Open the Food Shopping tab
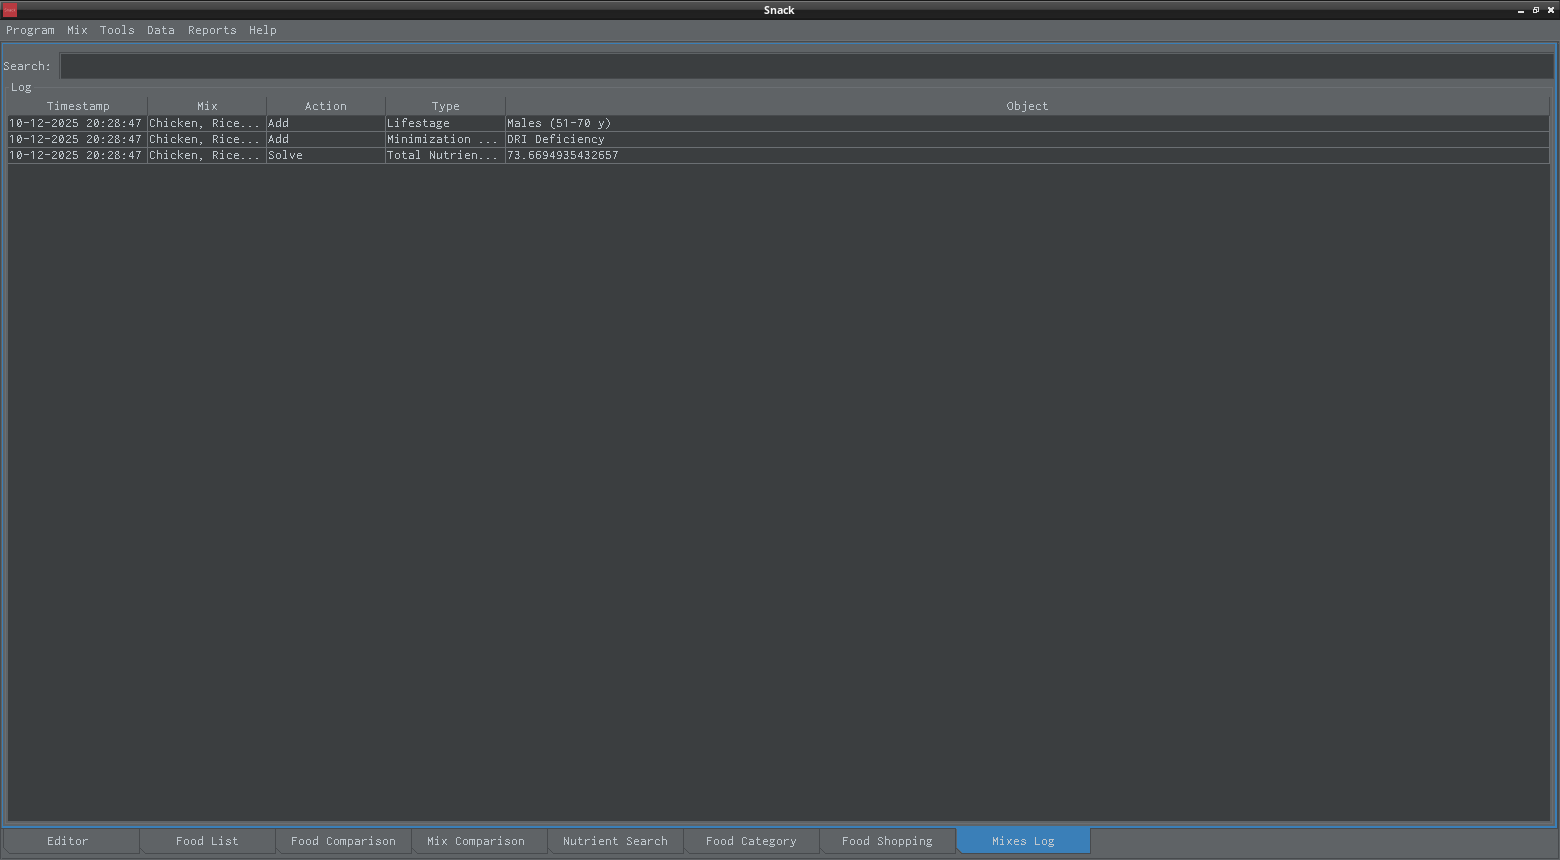1560x860 pixels. [x=887, y=841]
